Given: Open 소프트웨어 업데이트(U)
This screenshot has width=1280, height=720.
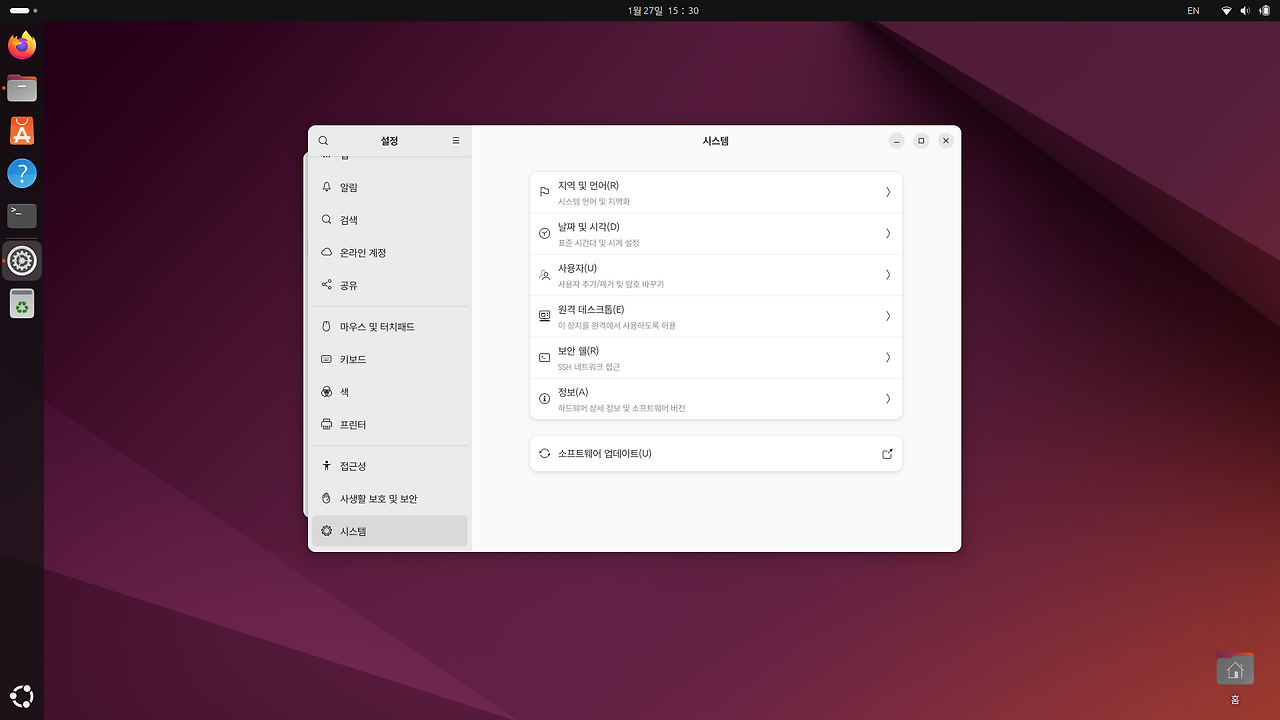Looking at the screenshot, I should [x=716, y=453].
